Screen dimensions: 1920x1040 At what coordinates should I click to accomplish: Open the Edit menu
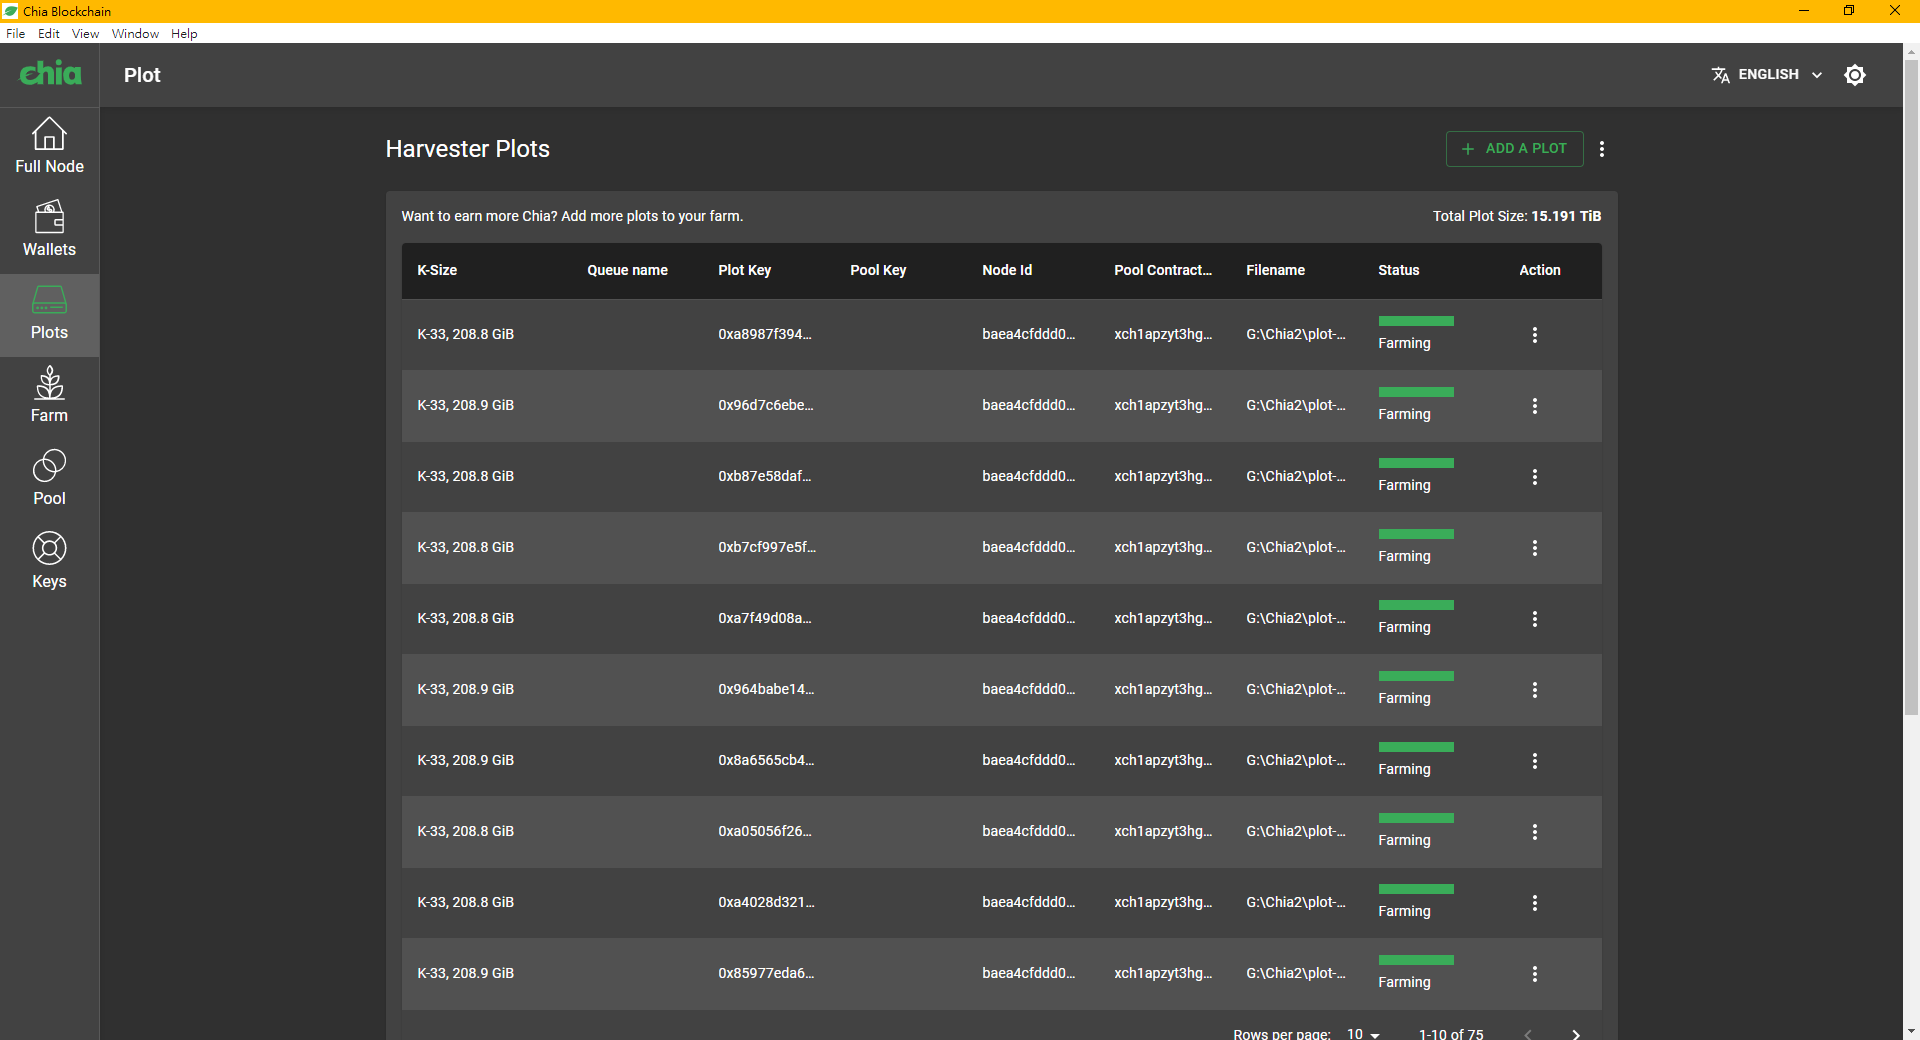49,33
